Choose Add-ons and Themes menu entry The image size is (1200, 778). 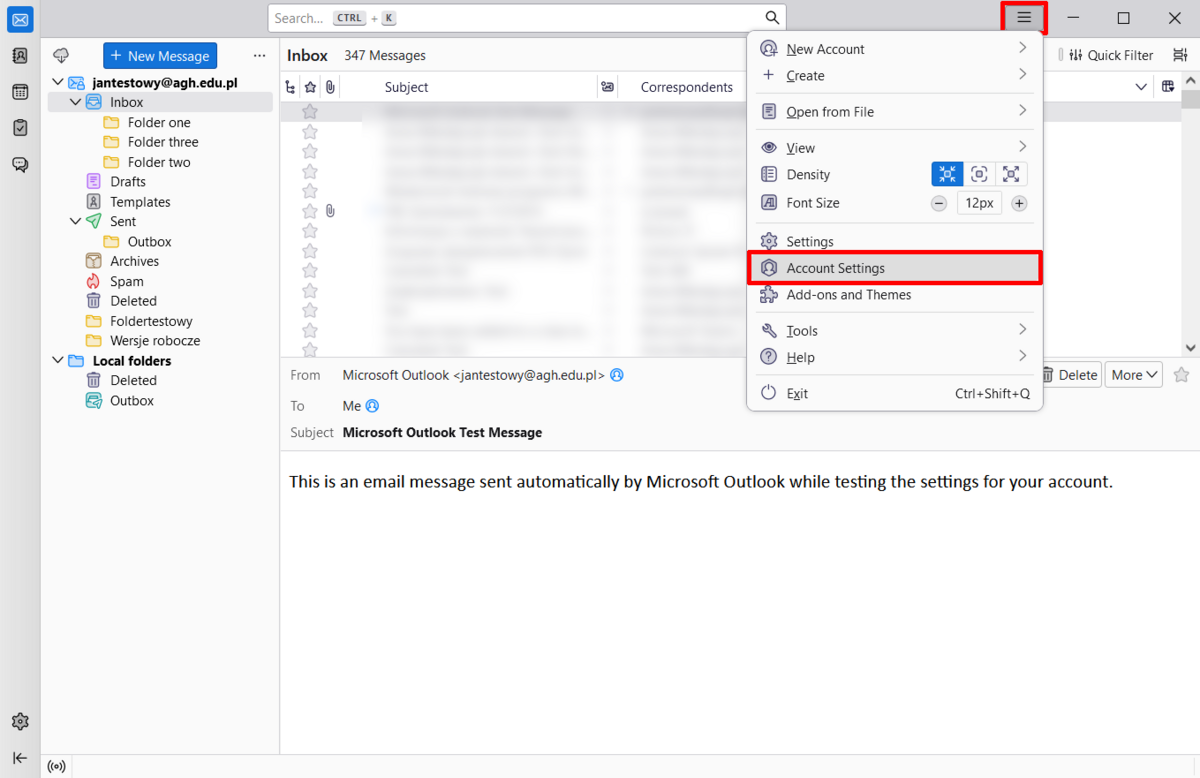(848, 295)
